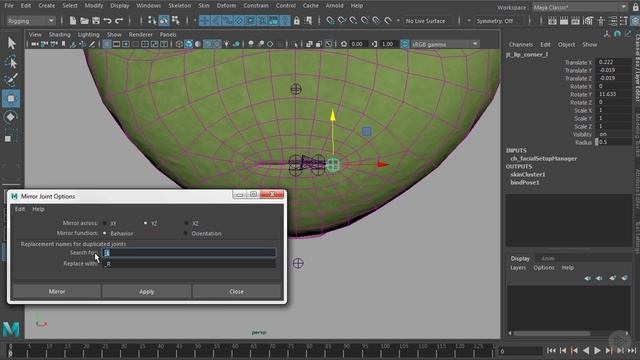Select Behavior mirror function
This screenshot has height=360, width=640.
[x=105, y=233]
